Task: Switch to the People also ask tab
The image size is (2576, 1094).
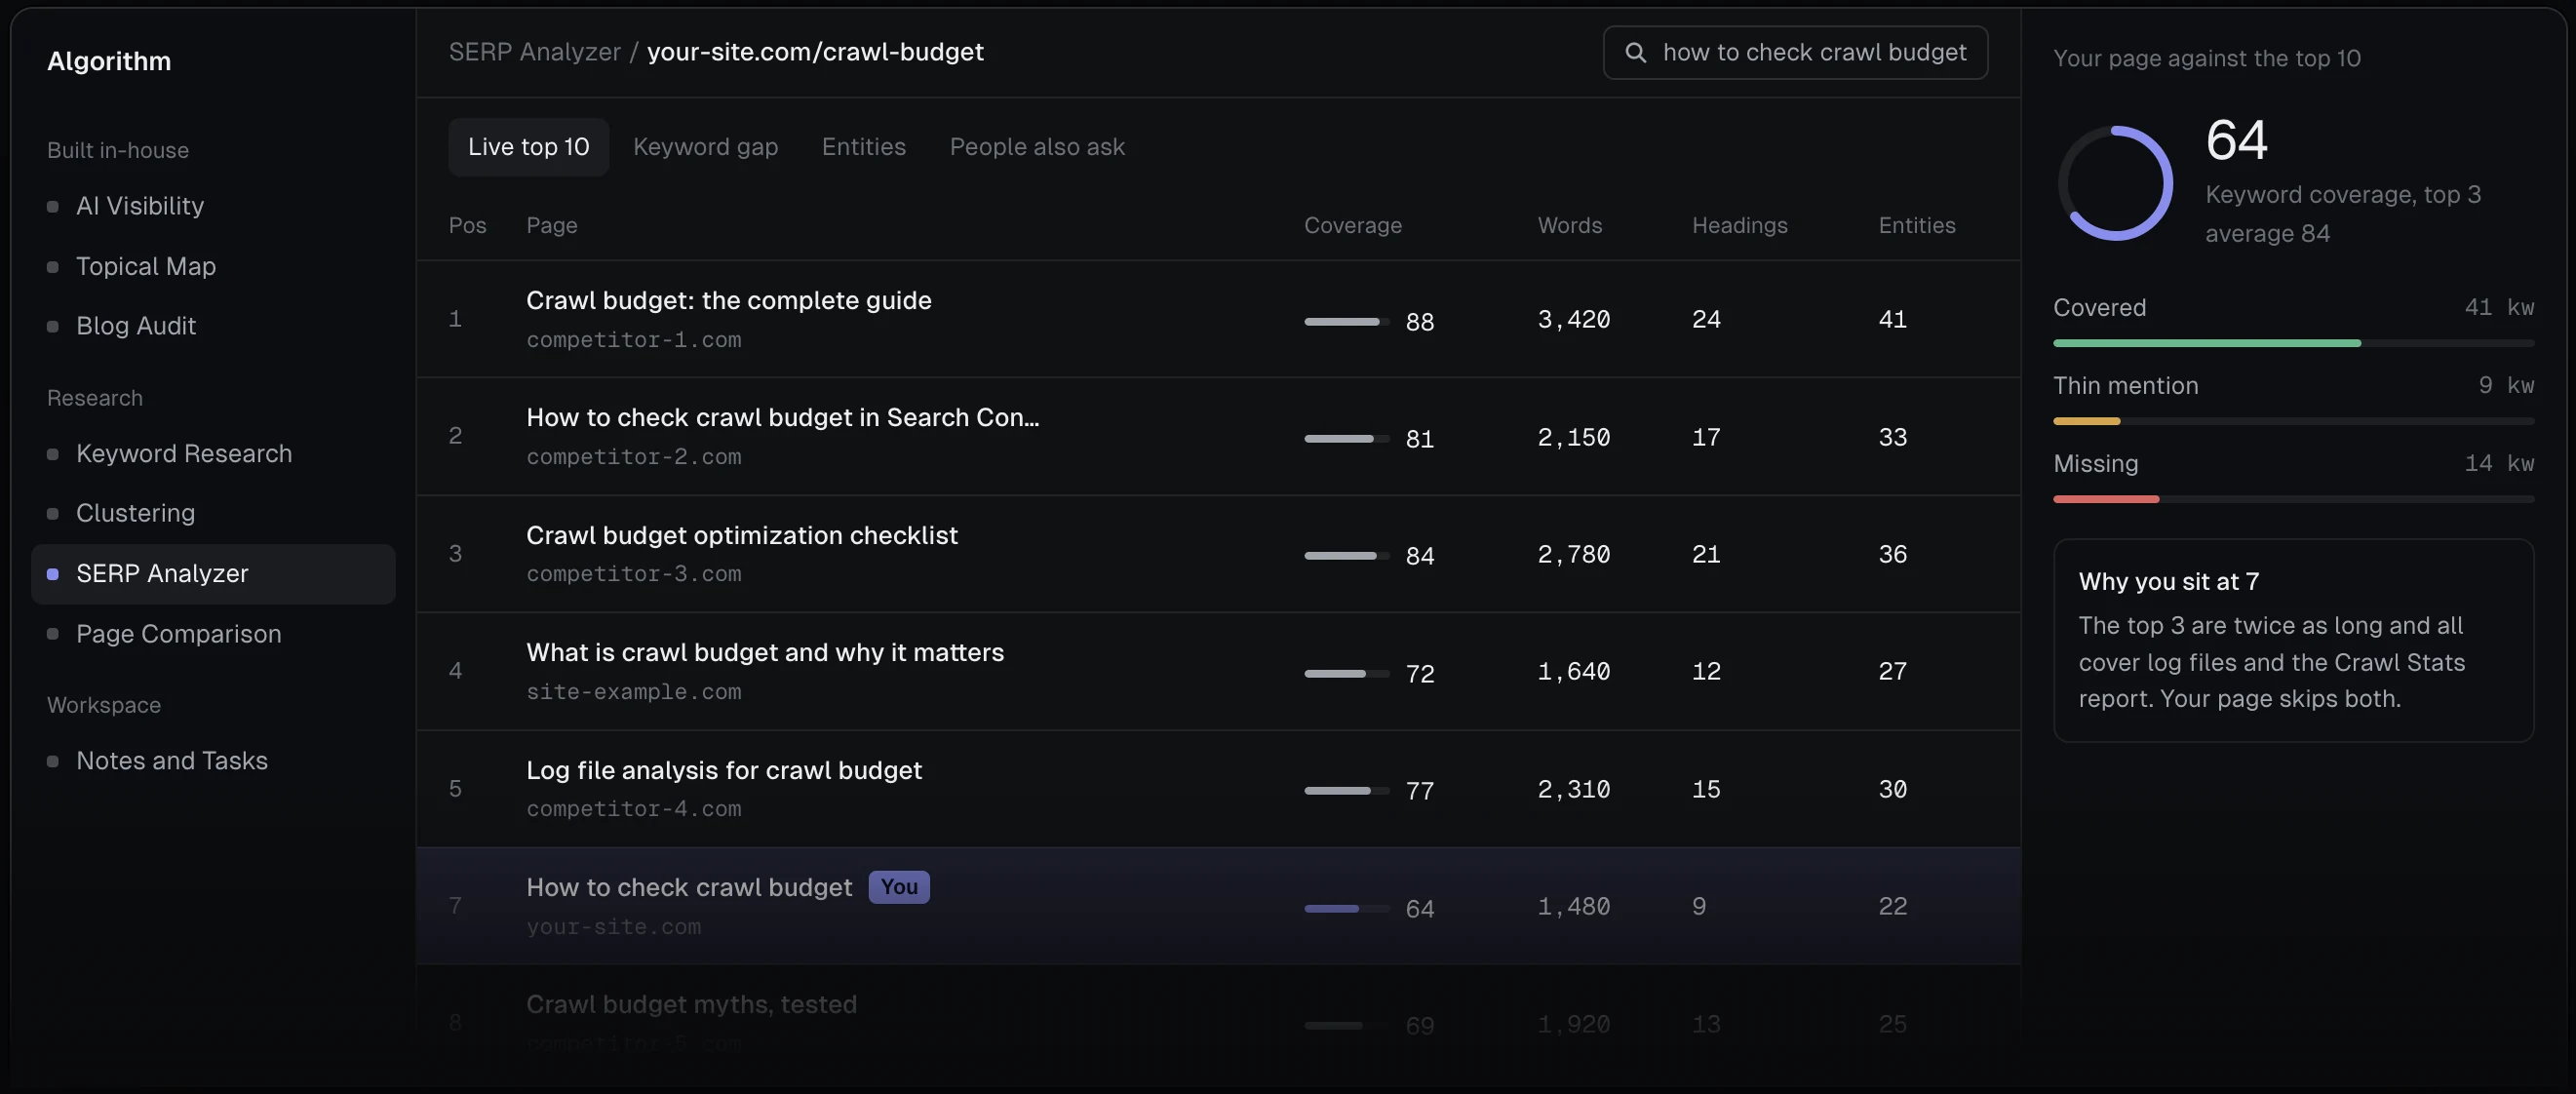Action: point(1037,147)
